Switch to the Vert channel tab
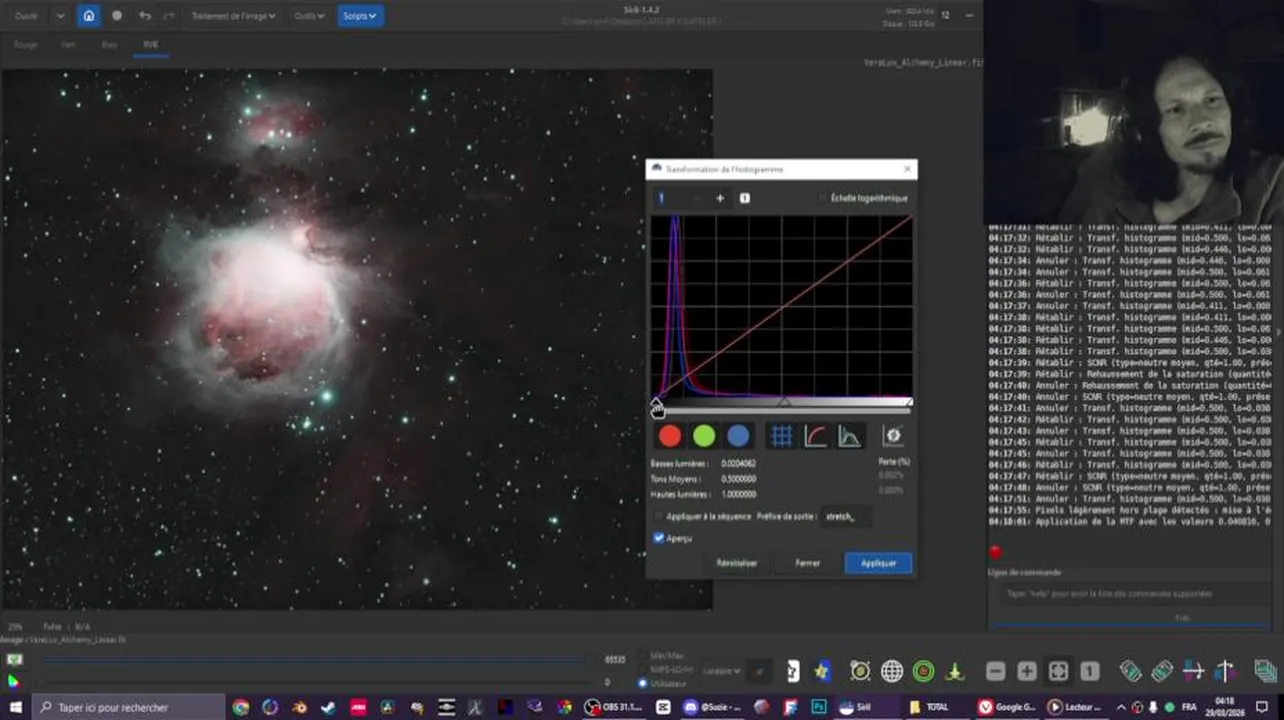 coord(68,45)
